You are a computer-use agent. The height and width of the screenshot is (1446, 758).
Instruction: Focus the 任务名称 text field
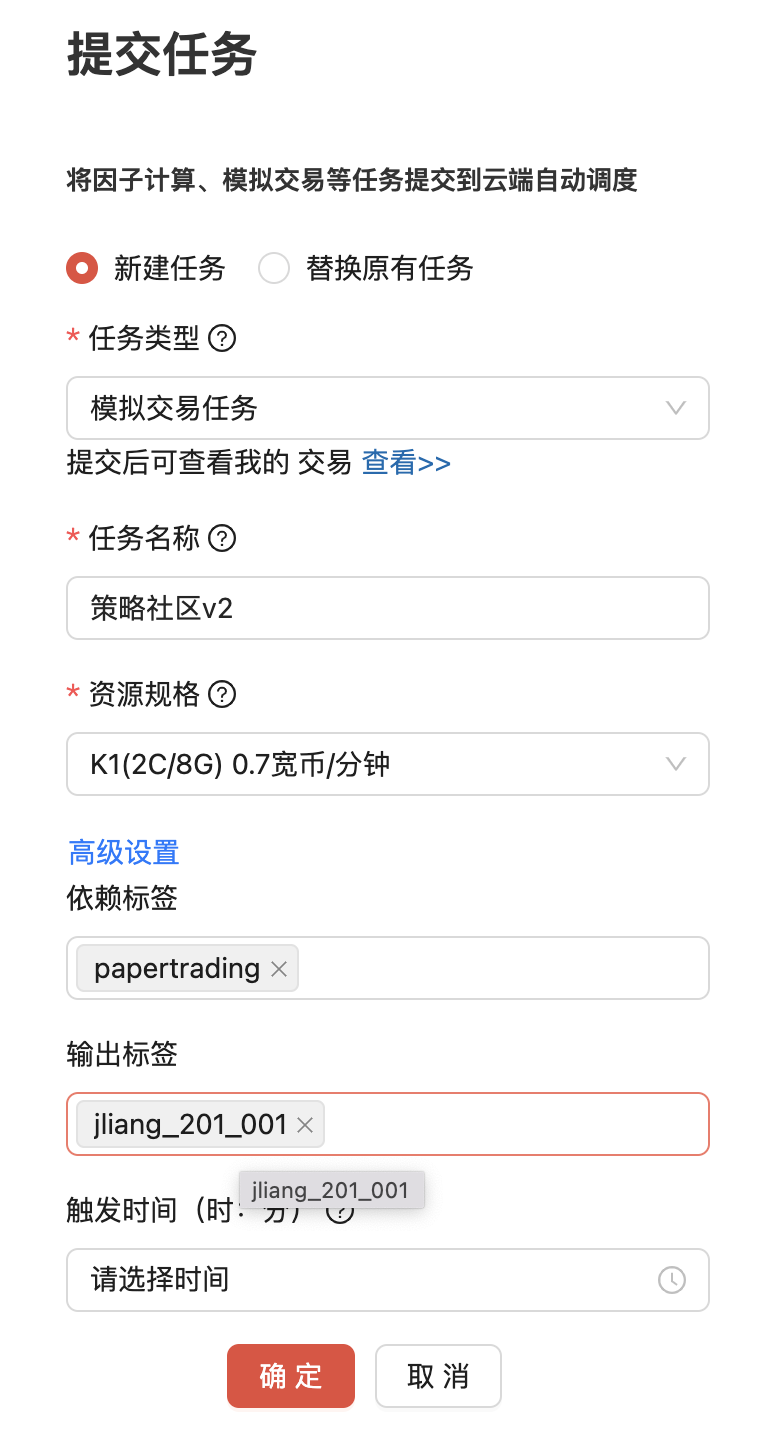tap(387, 608)
